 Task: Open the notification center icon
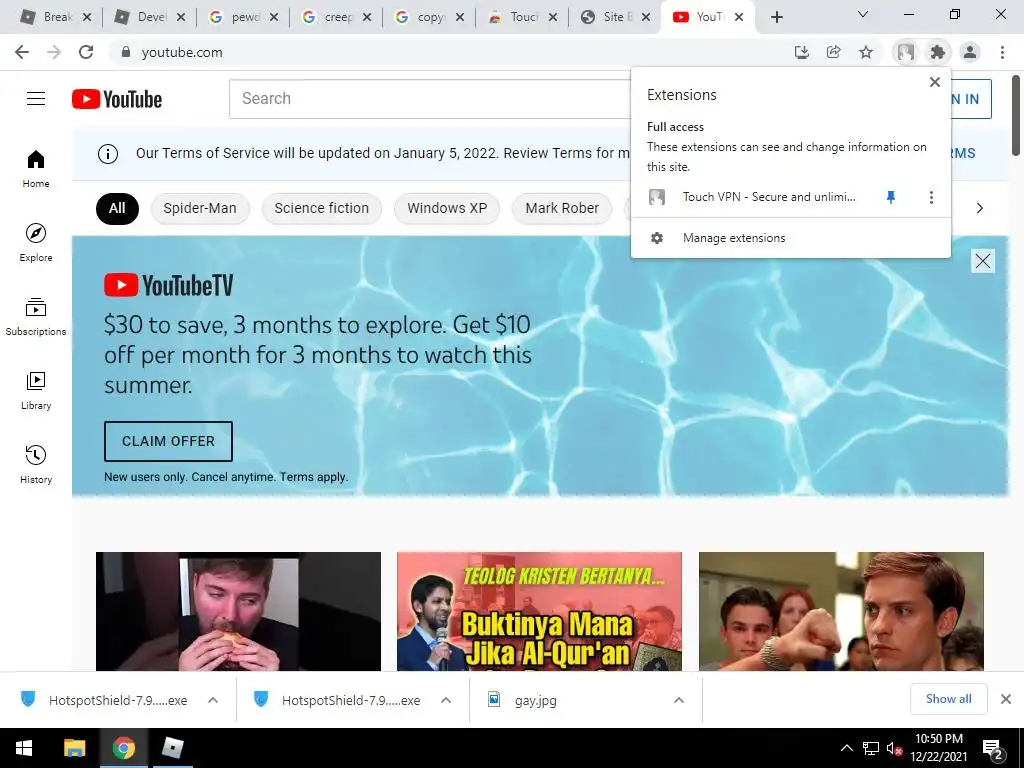click(x=993, y=749)
